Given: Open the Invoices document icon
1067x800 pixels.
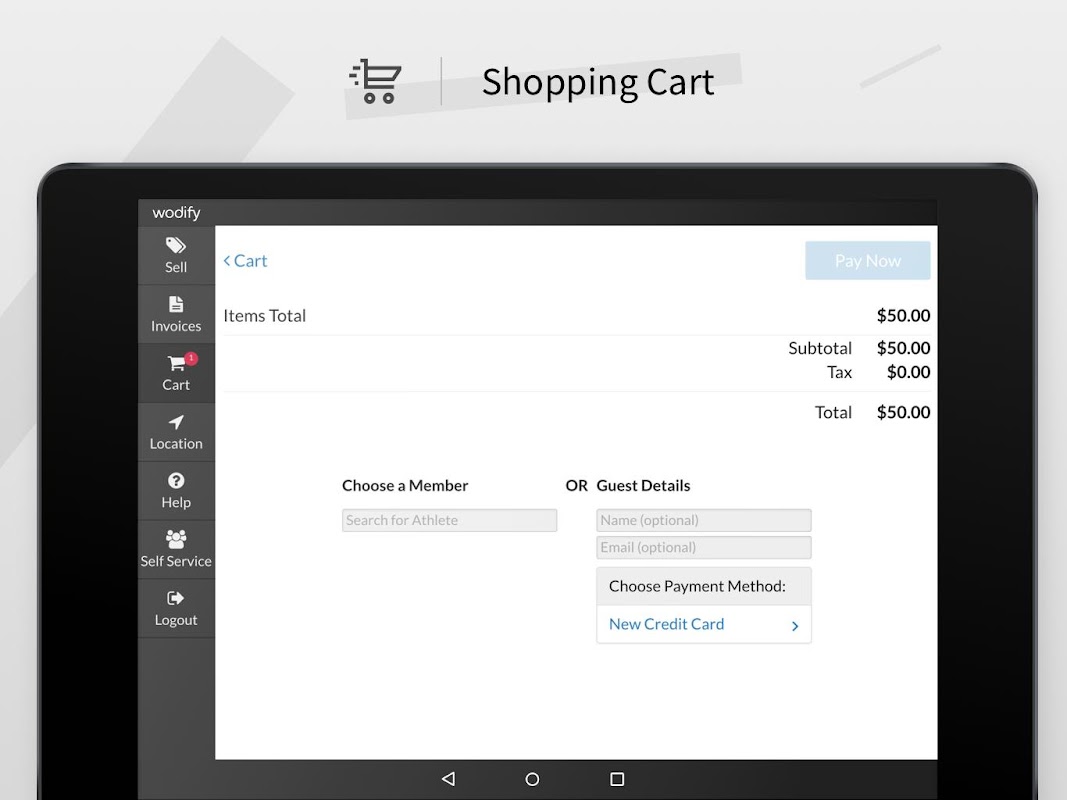Looking at the screenshot, I should (x=176, y=304).
